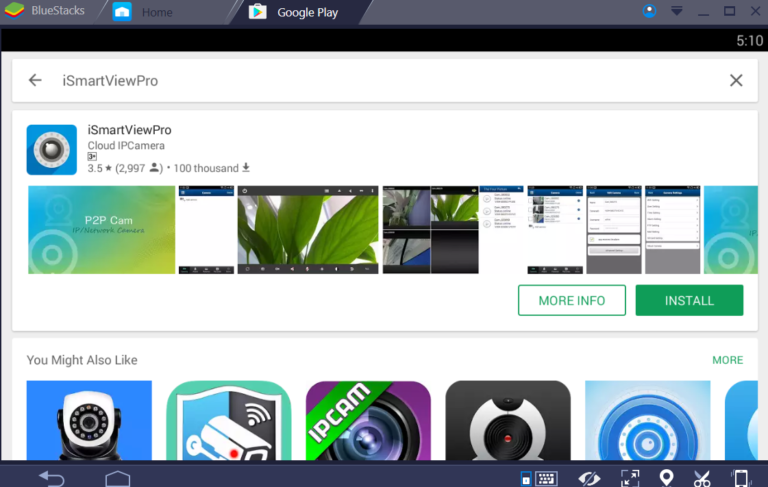Open the location pin tool

[666, 478]
